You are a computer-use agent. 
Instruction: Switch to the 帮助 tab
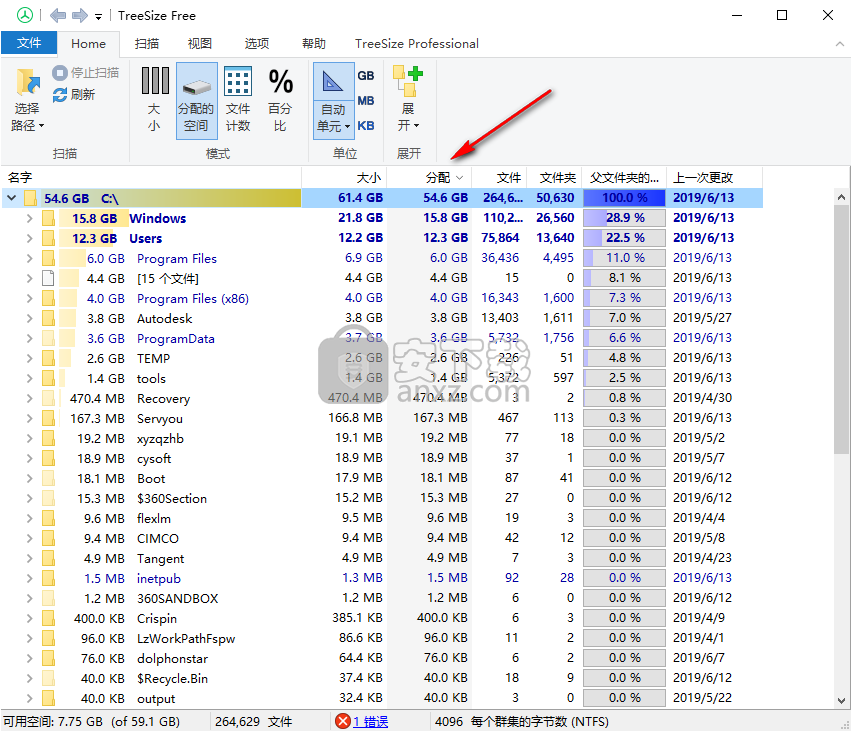click(x=314, y=43)
